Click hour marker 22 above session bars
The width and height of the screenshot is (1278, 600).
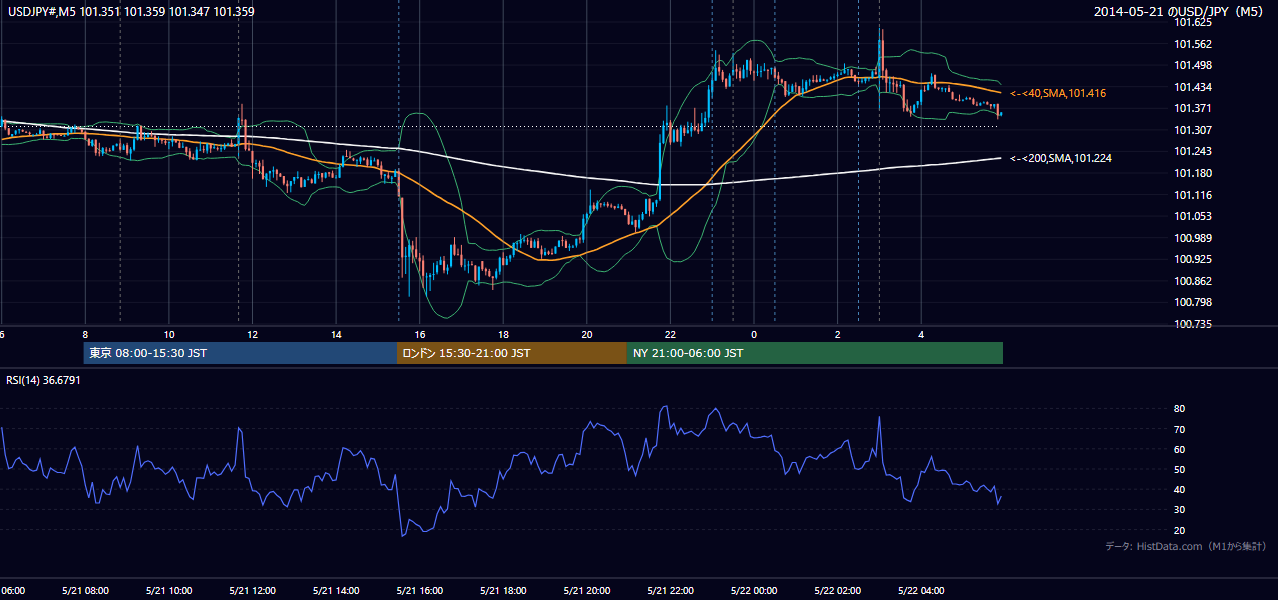point(670,334)
